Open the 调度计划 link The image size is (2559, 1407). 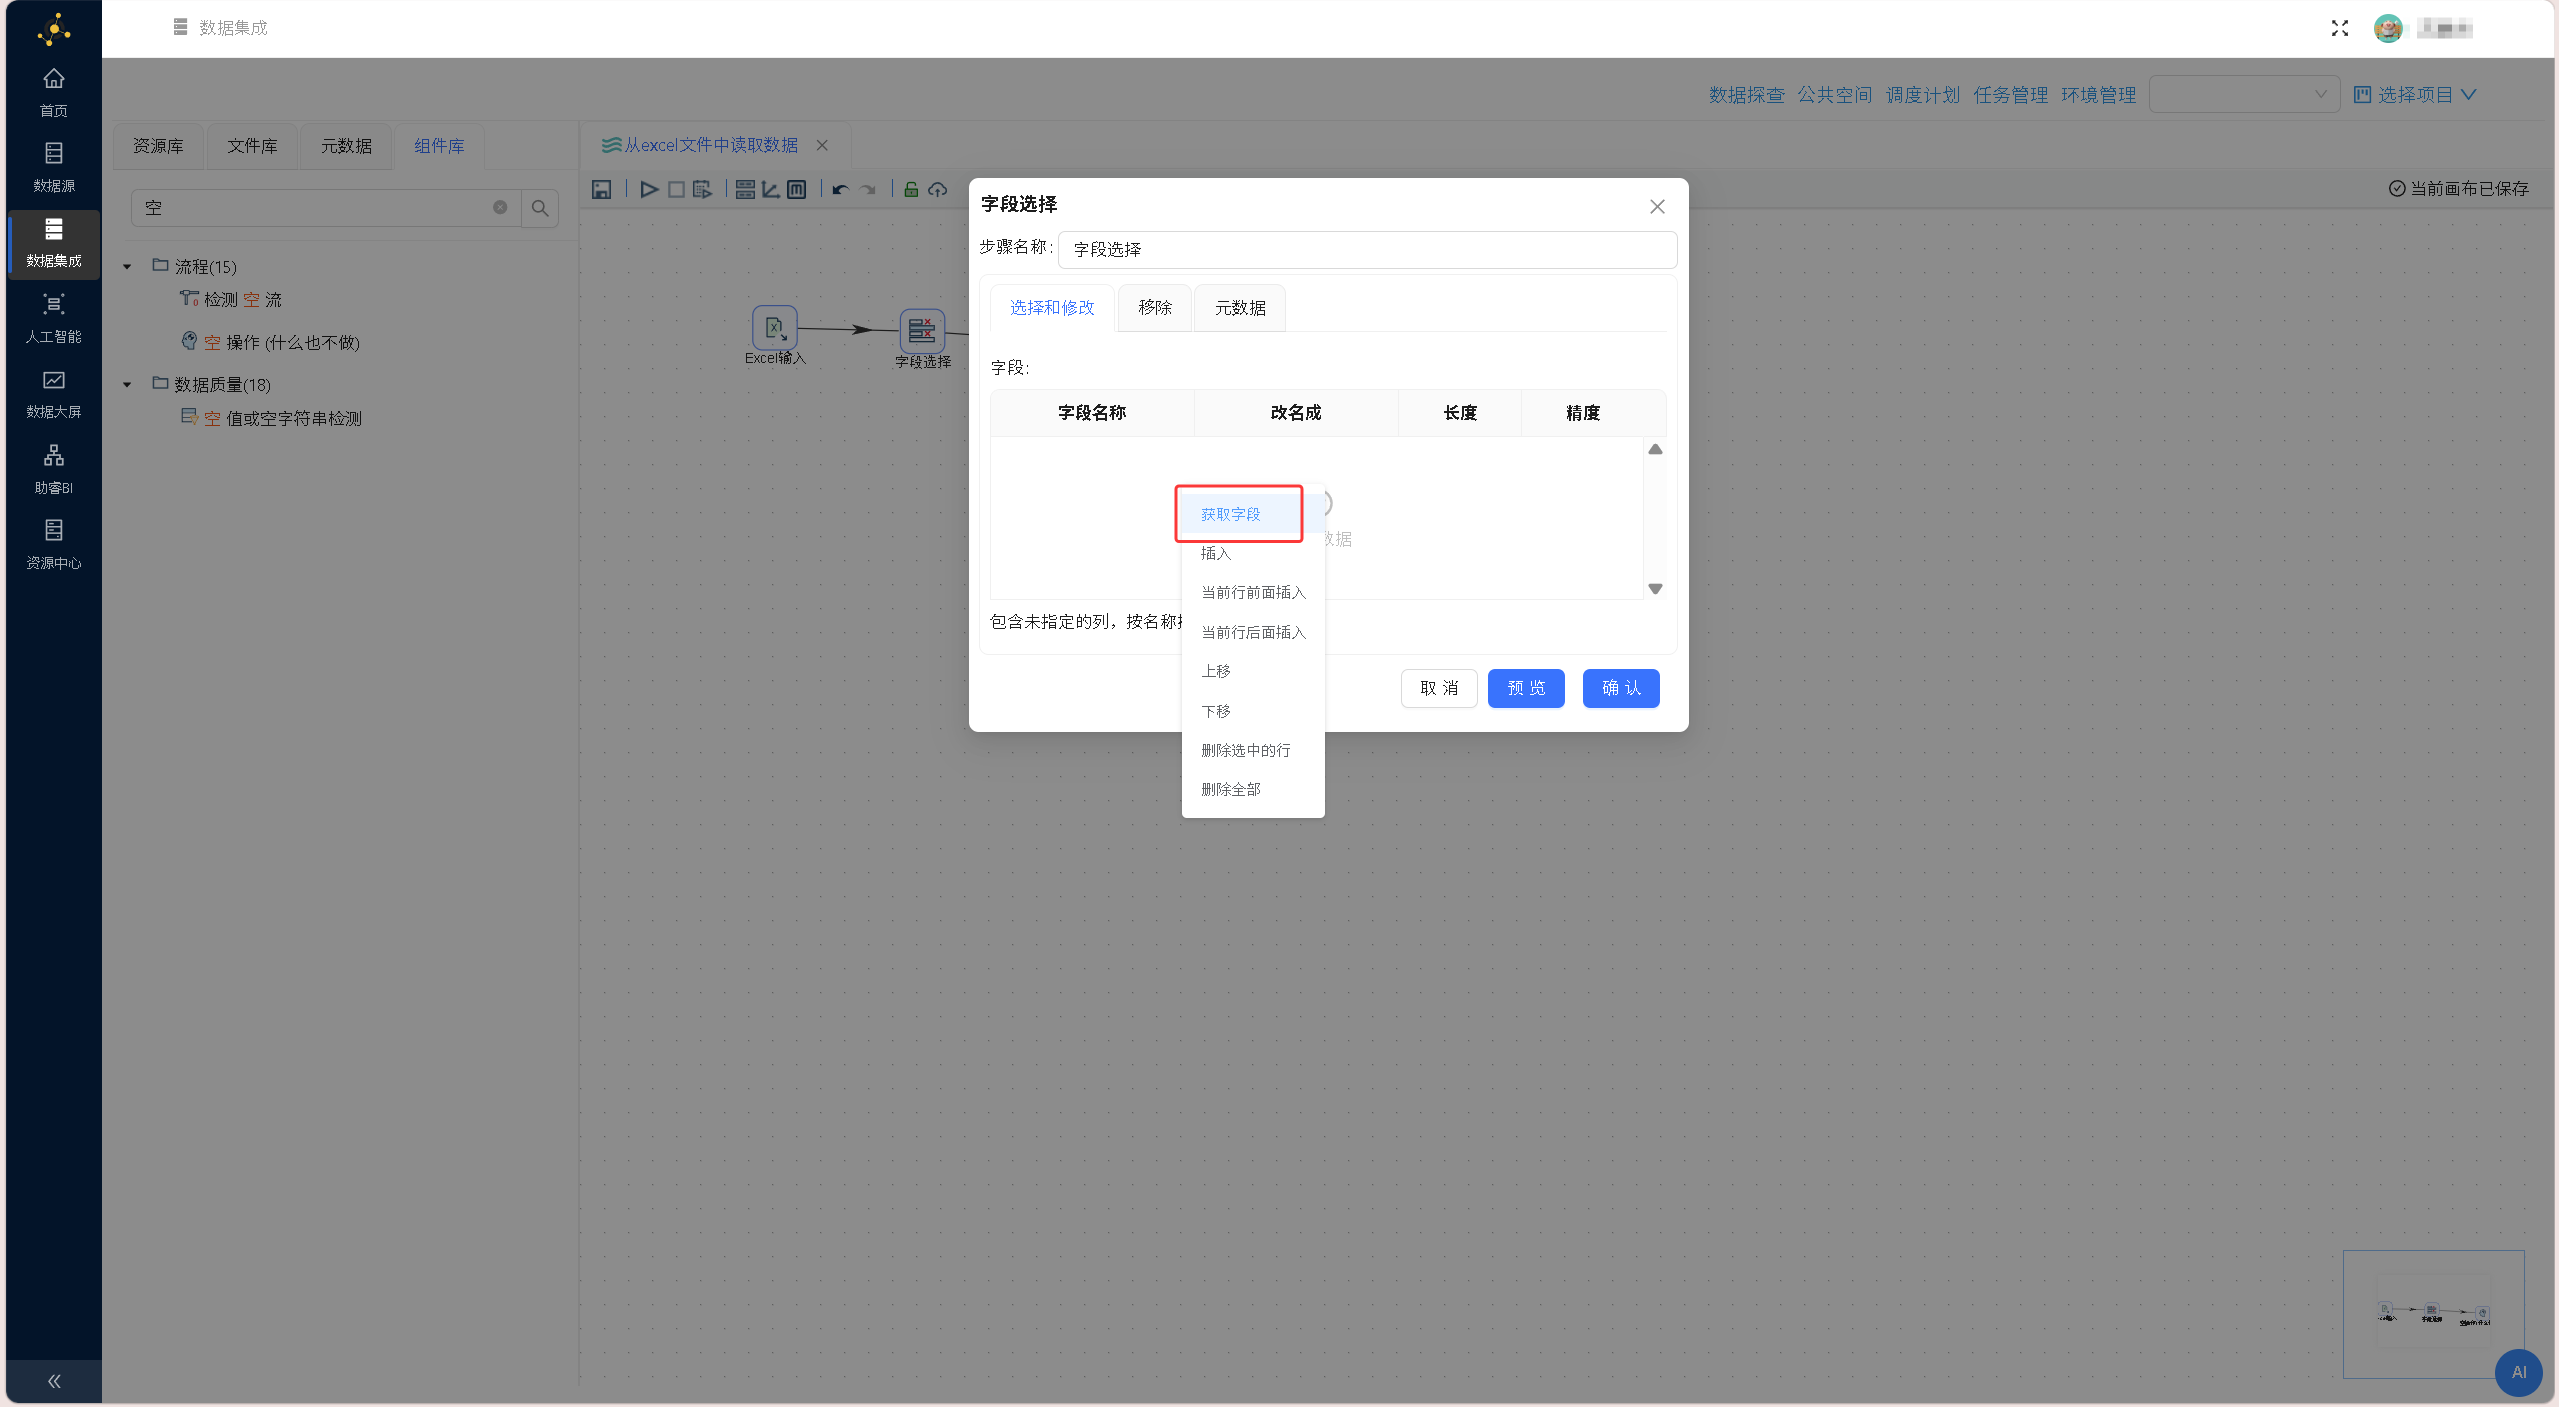click(1922, 94)
